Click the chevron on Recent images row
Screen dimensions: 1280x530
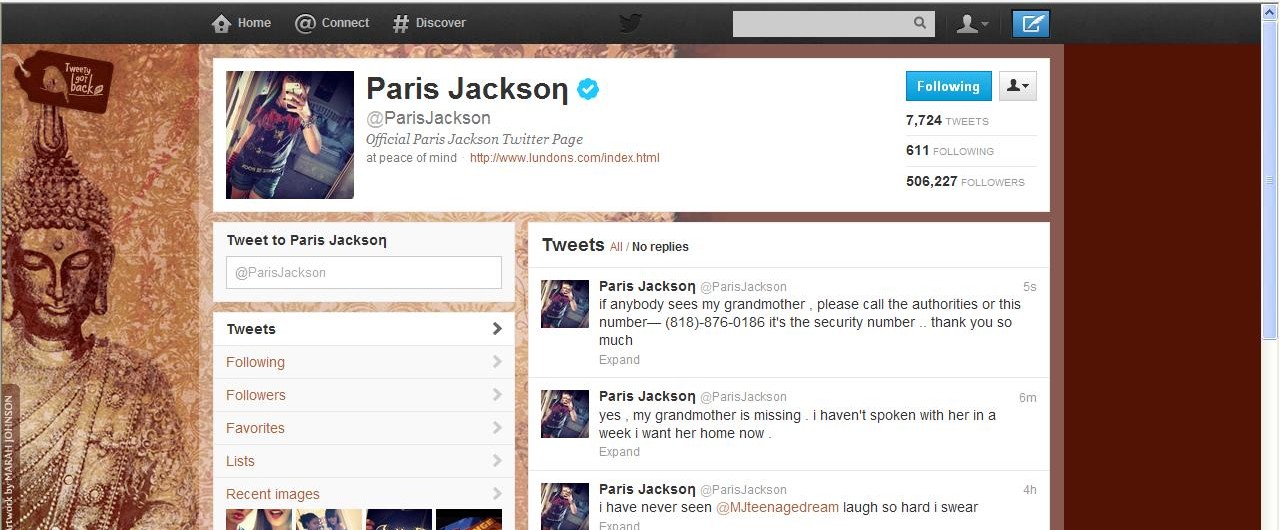(497, 494)
